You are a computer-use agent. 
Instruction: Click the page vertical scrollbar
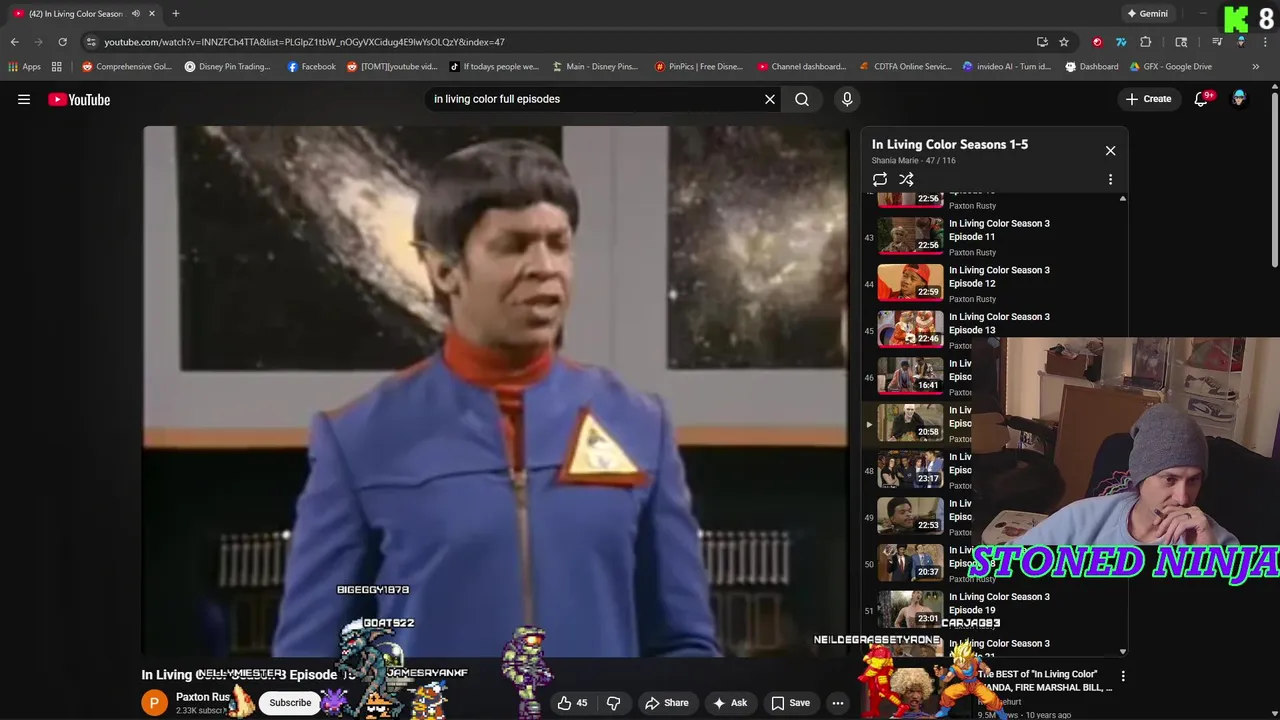click(x=1274, y=180)
